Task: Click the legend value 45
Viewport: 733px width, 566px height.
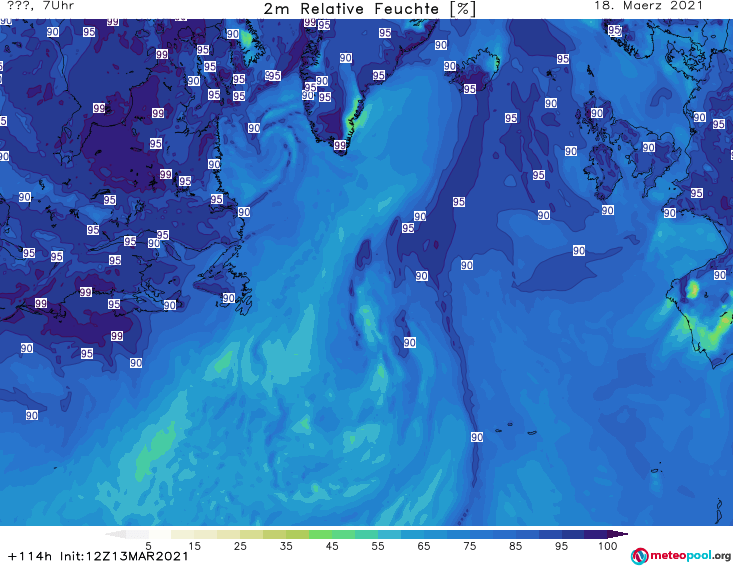Action: pyautogui.click(x=332, y=546)
